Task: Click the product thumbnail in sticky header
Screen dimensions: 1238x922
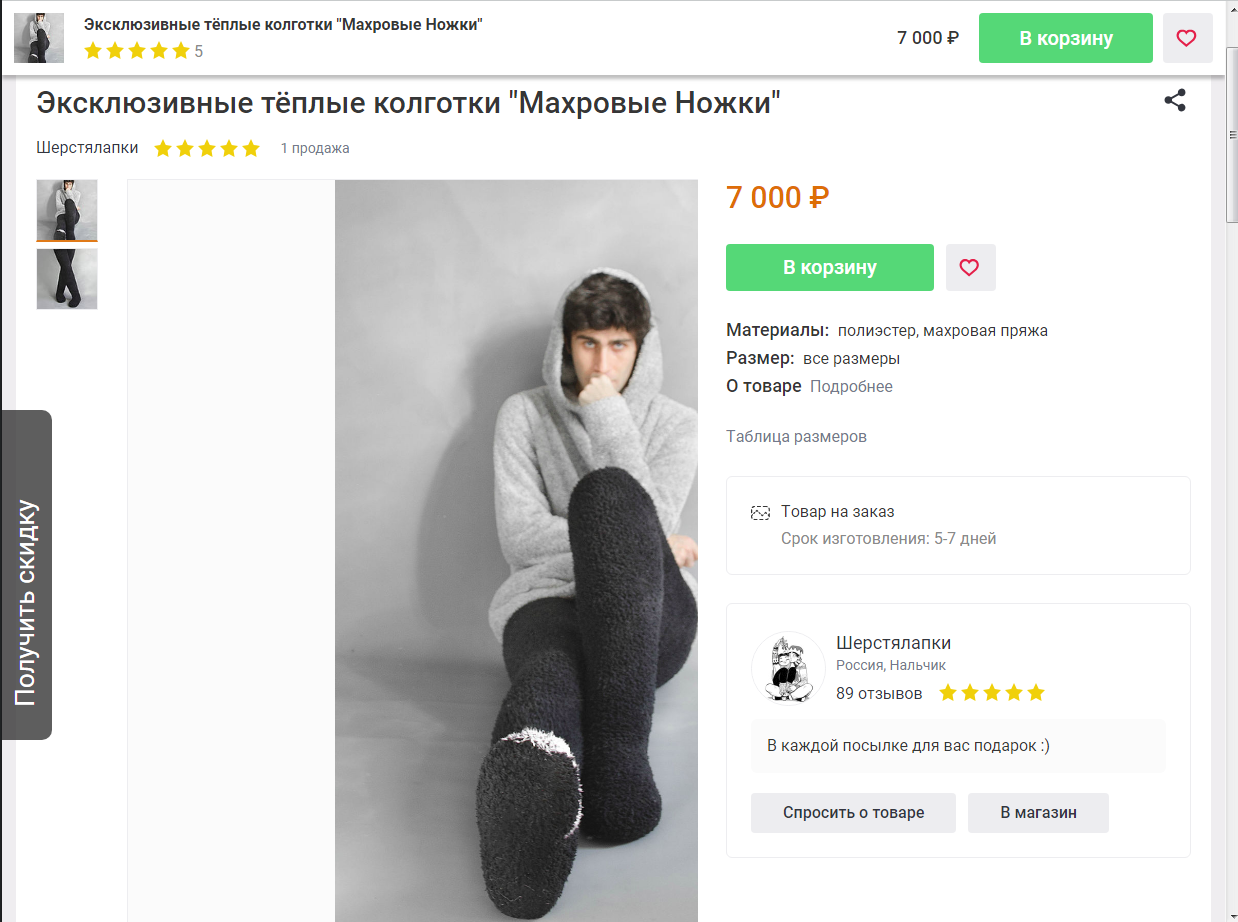Action: point(39,38)
